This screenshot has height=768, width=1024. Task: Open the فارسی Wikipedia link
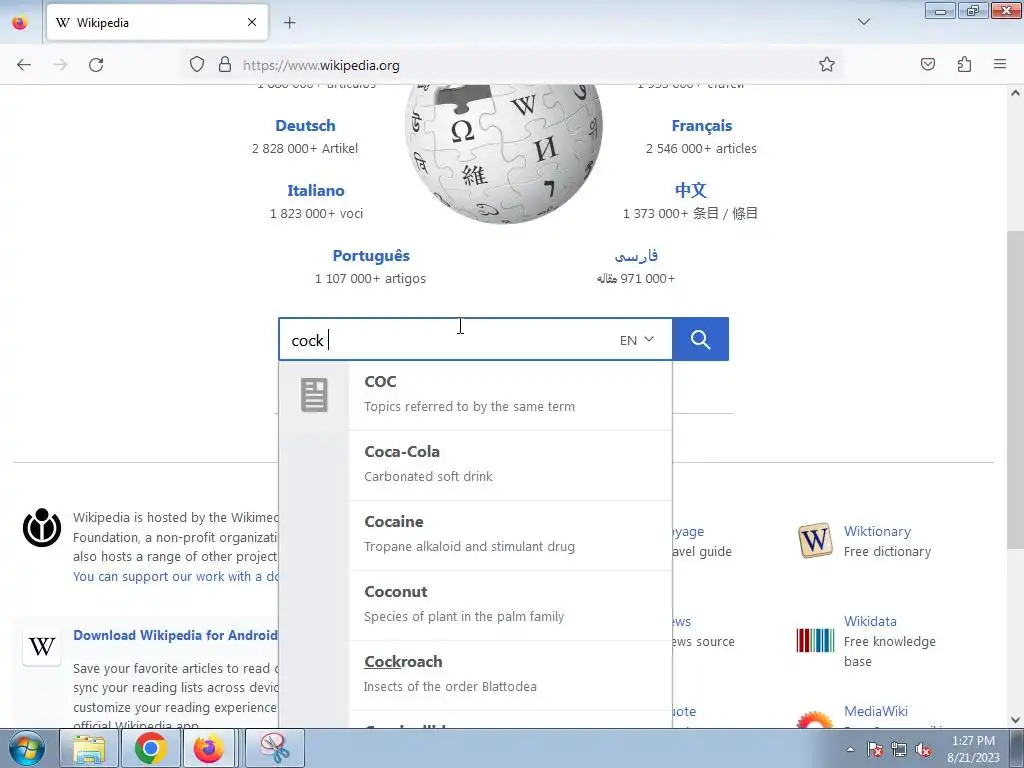635,255
